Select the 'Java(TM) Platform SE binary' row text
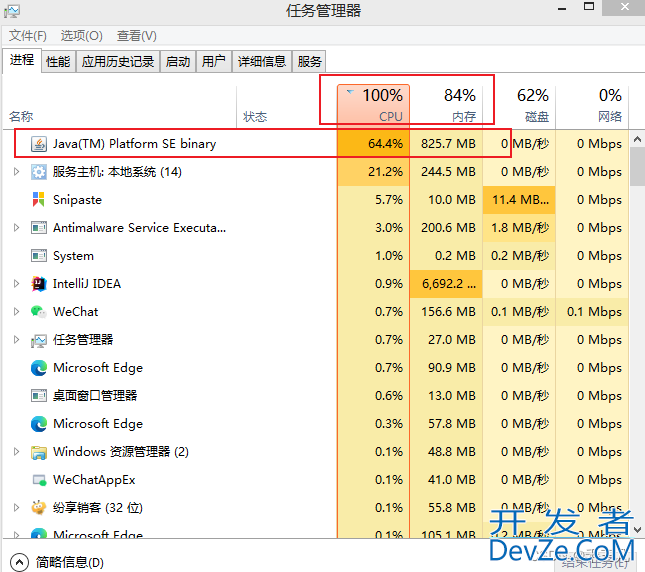This screenshot has width=645, height=572. coord(135,144)
